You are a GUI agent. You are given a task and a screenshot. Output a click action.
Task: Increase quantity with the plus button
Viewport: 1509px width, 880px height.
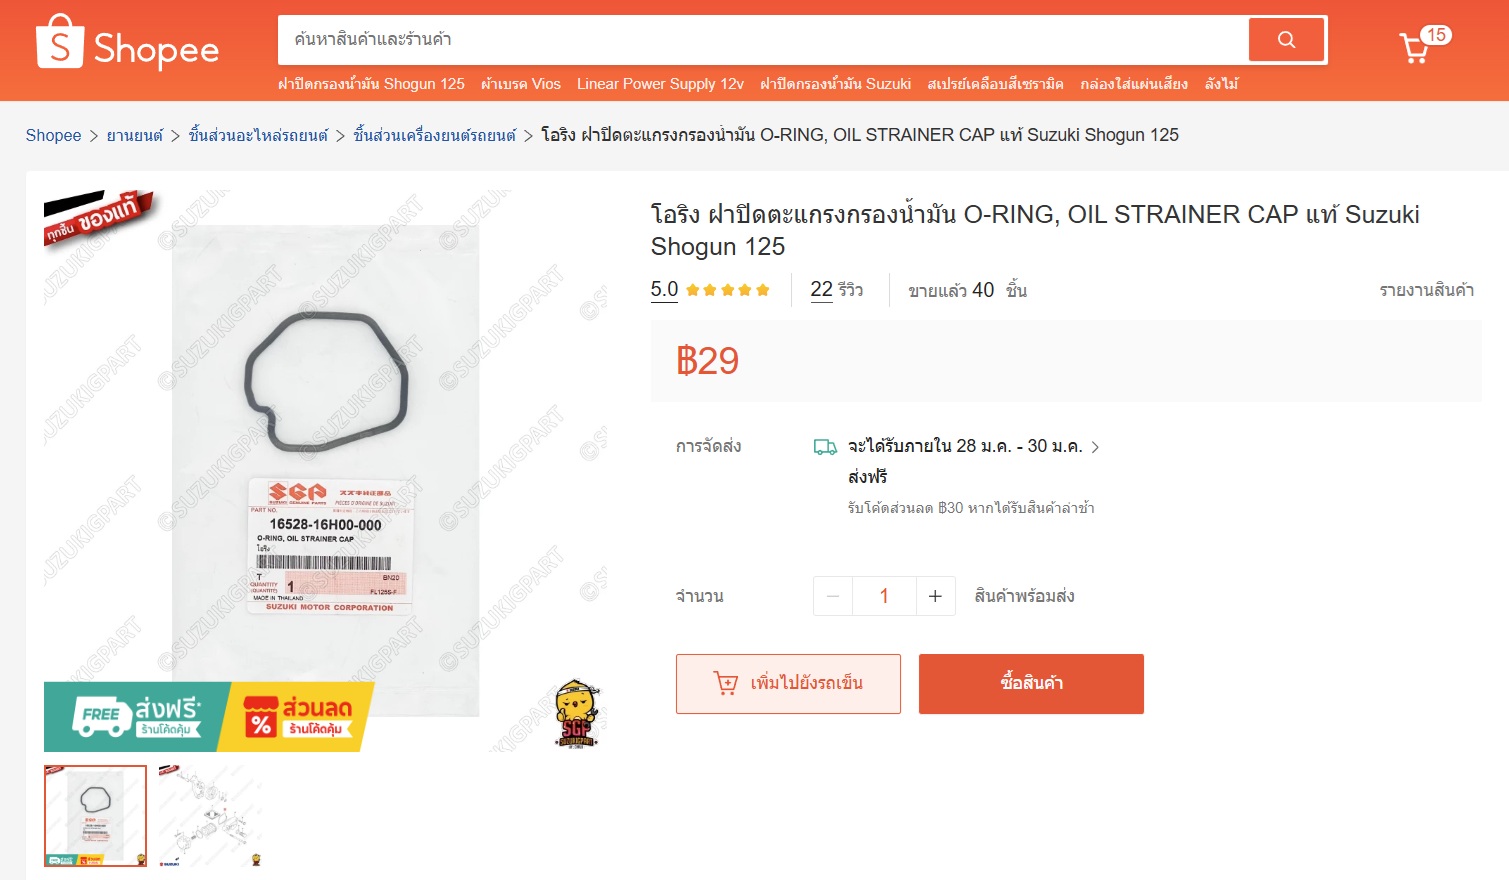click(x=935, y=596)
